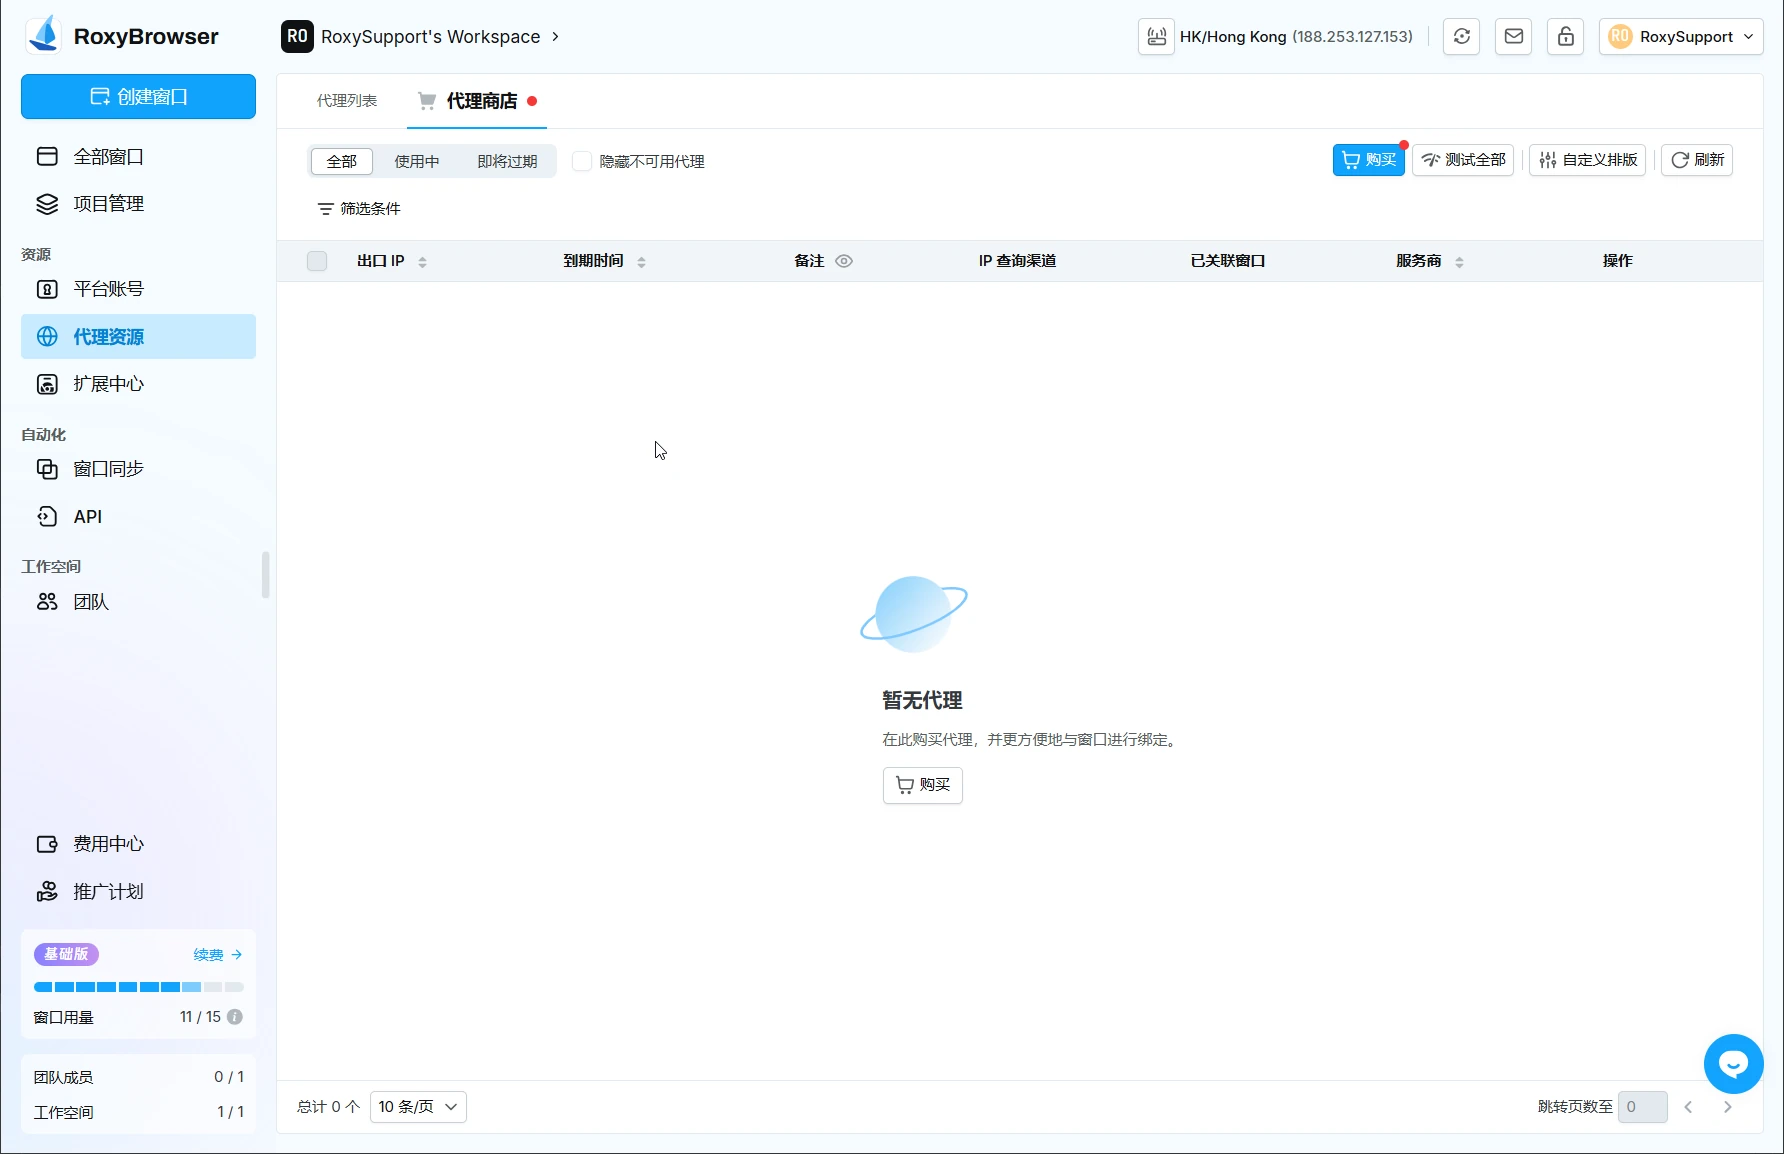The image size is (1784, 1154).
Task: Expand the RoxySupport account dropdown
Action: [x=1680, y=37]
